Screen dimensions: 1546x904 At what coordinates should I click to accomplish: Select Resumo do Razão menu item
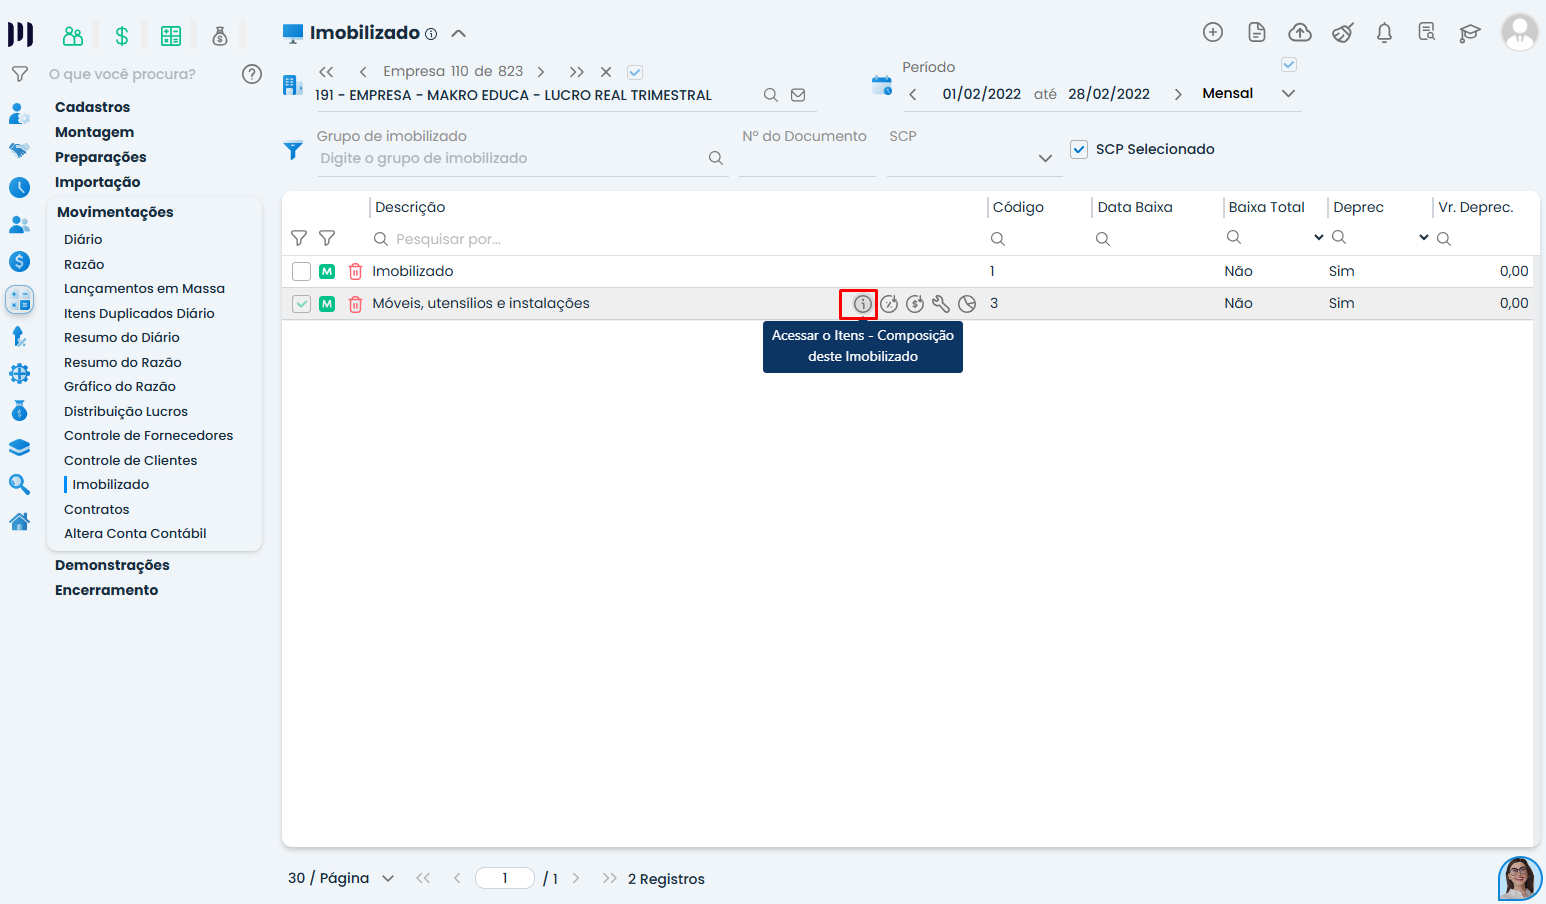[123, 362]
